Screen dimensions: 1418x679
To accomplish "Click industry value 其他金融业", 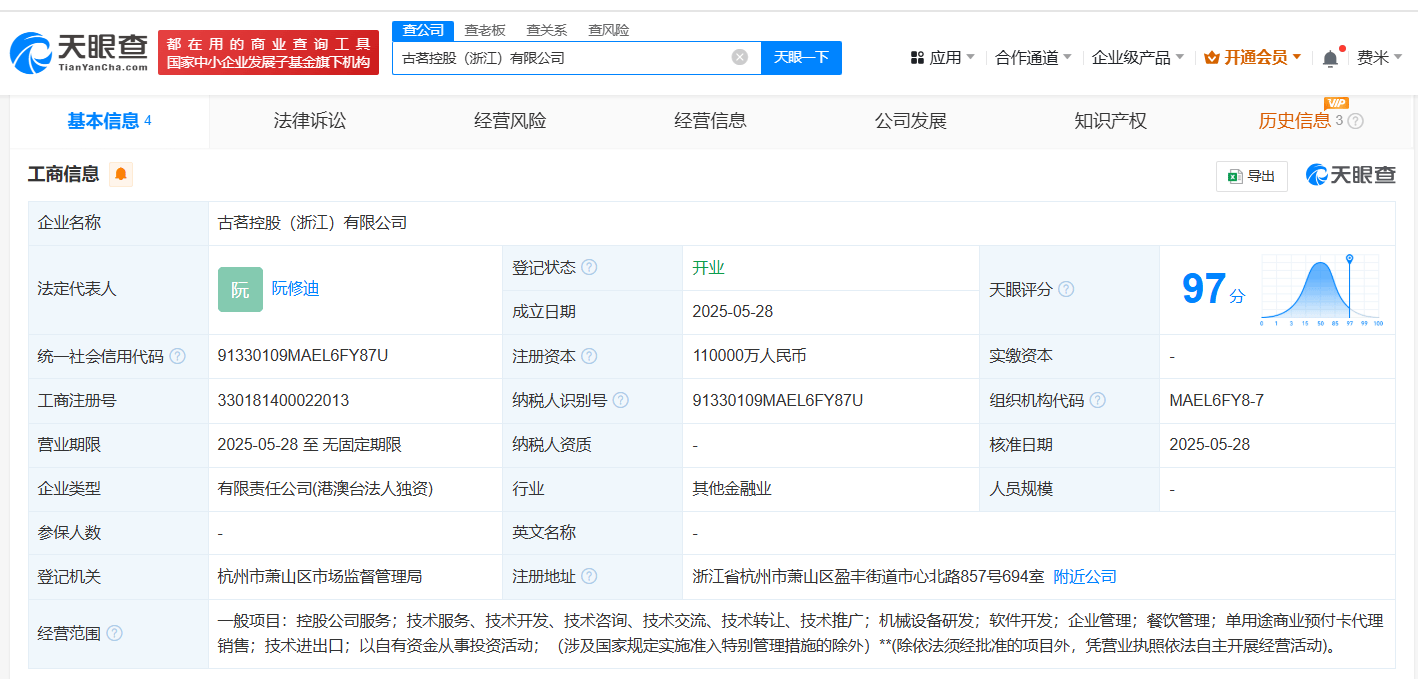I will click(732, 488).
